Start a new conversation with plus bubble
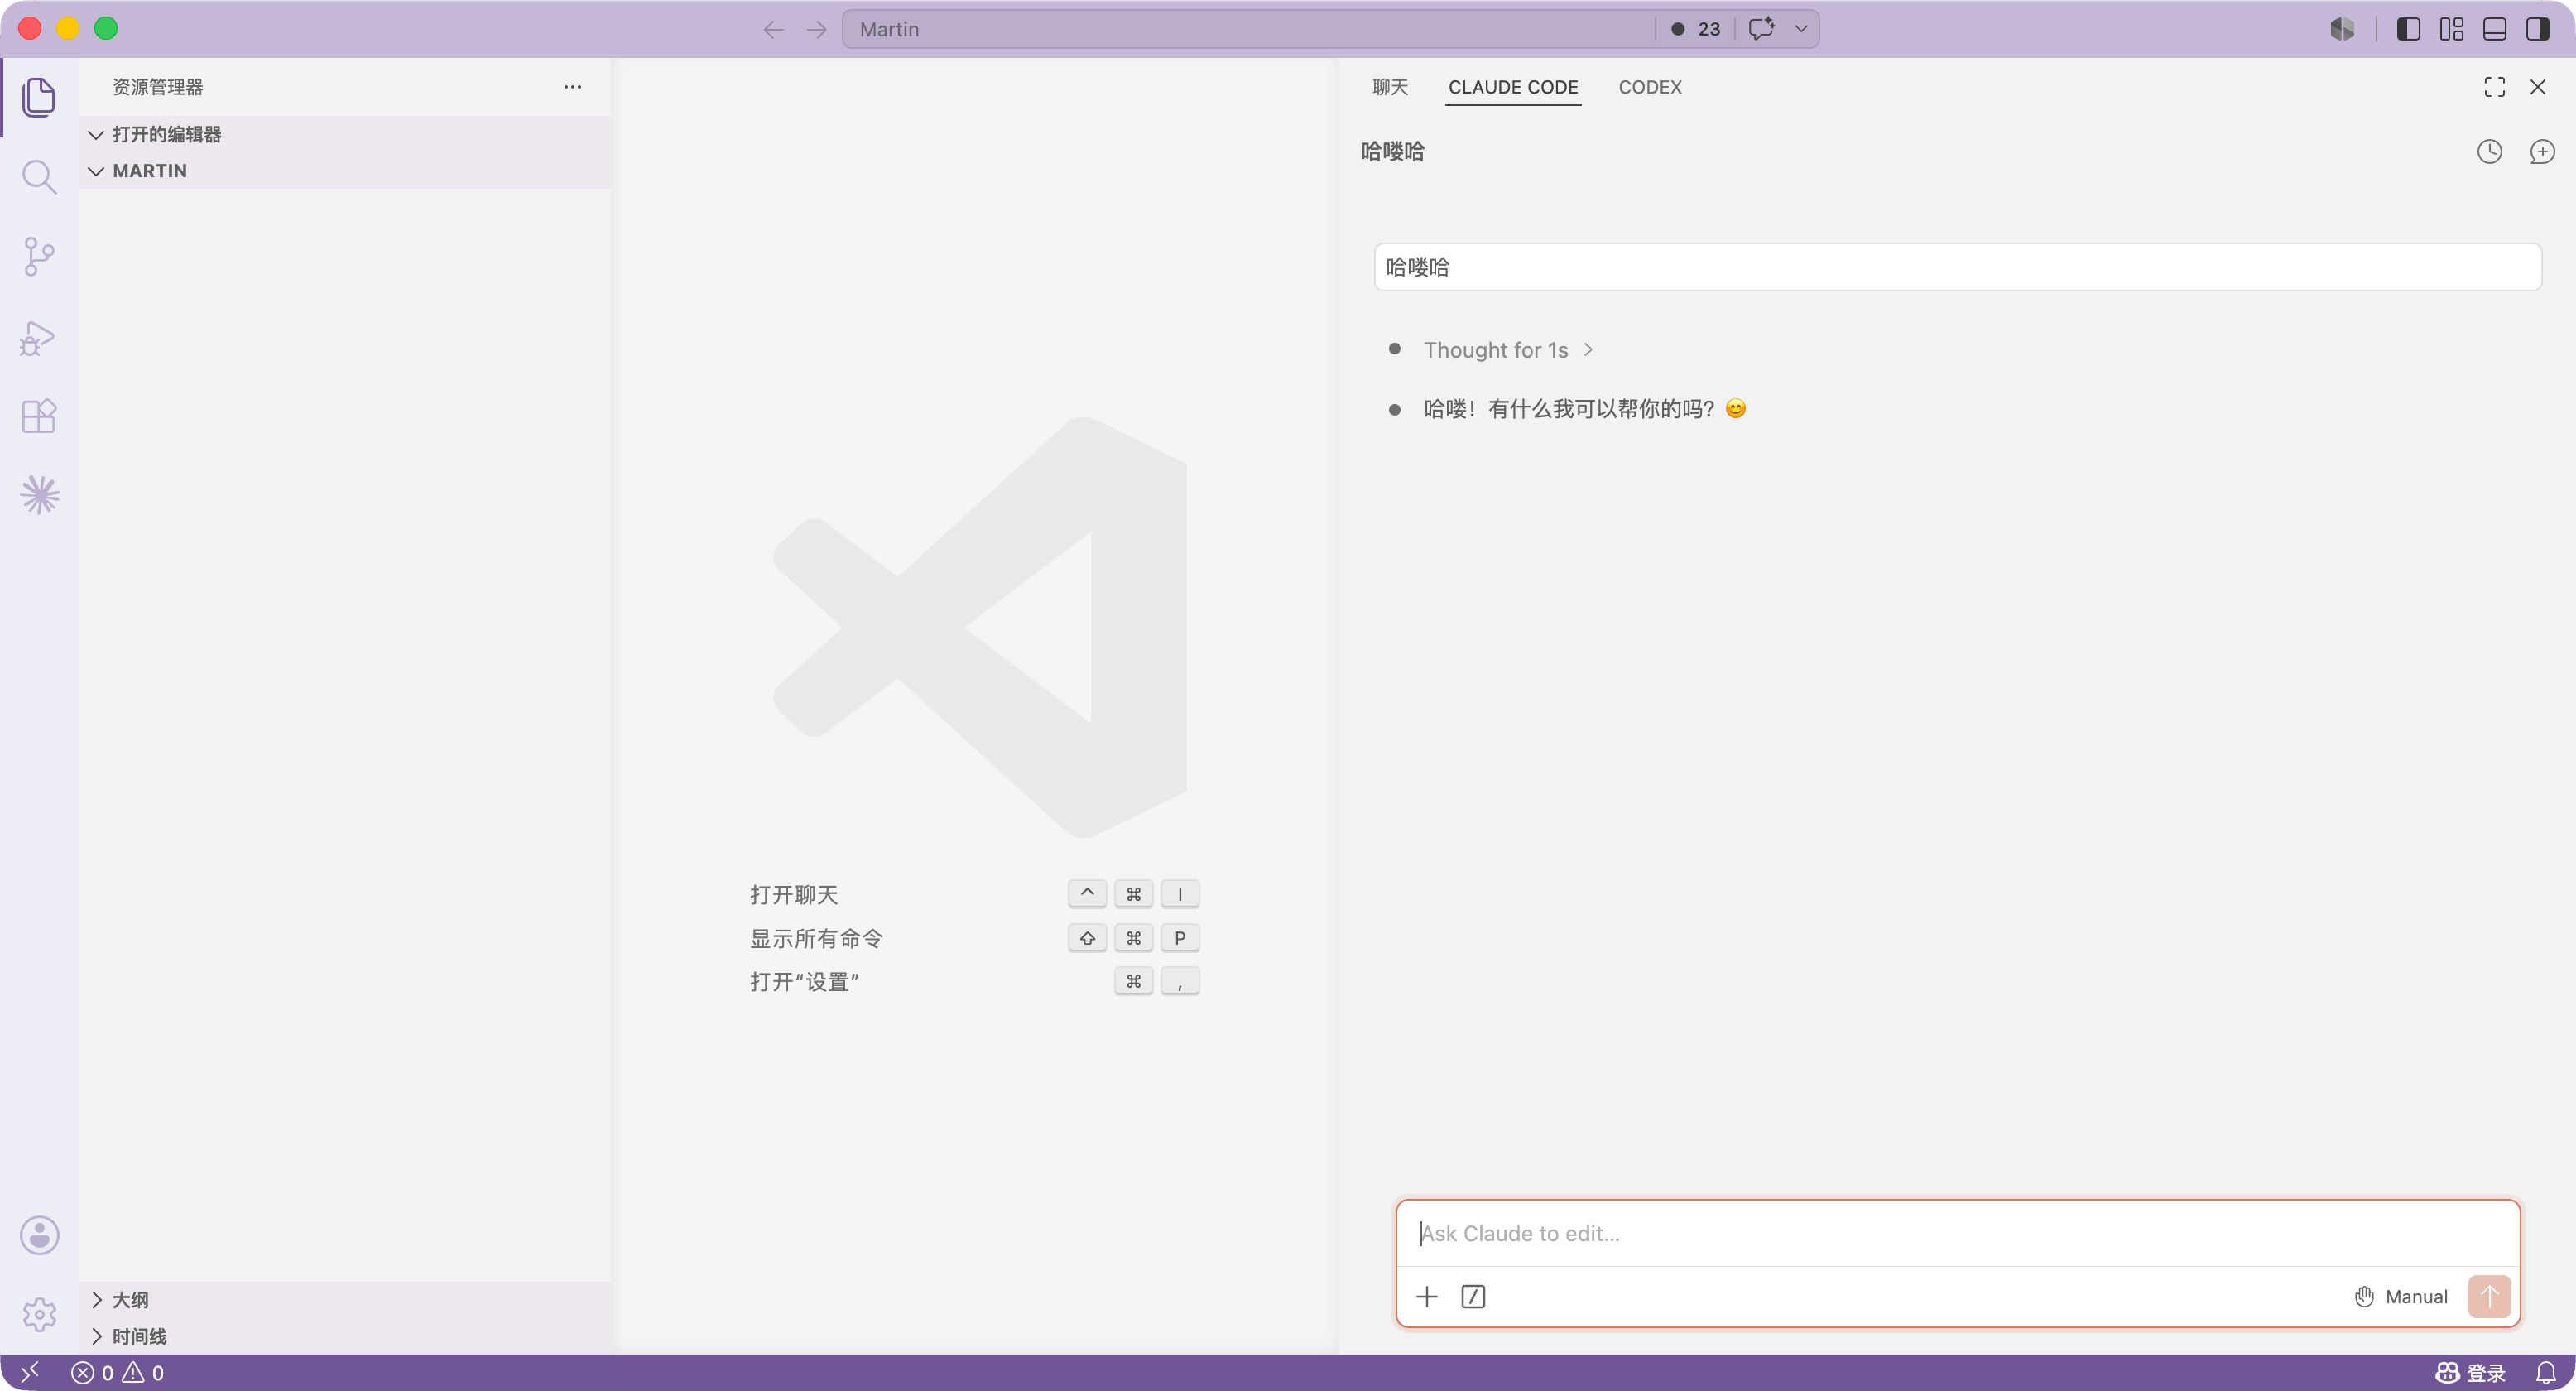This screenshot has height=1391, width=2576. [2541, 151]
